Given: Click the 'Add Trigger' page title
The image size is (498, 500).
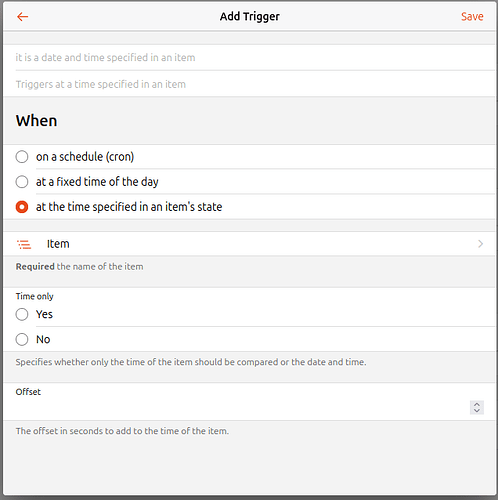Looking at the screenshot, I should [250, 16].
